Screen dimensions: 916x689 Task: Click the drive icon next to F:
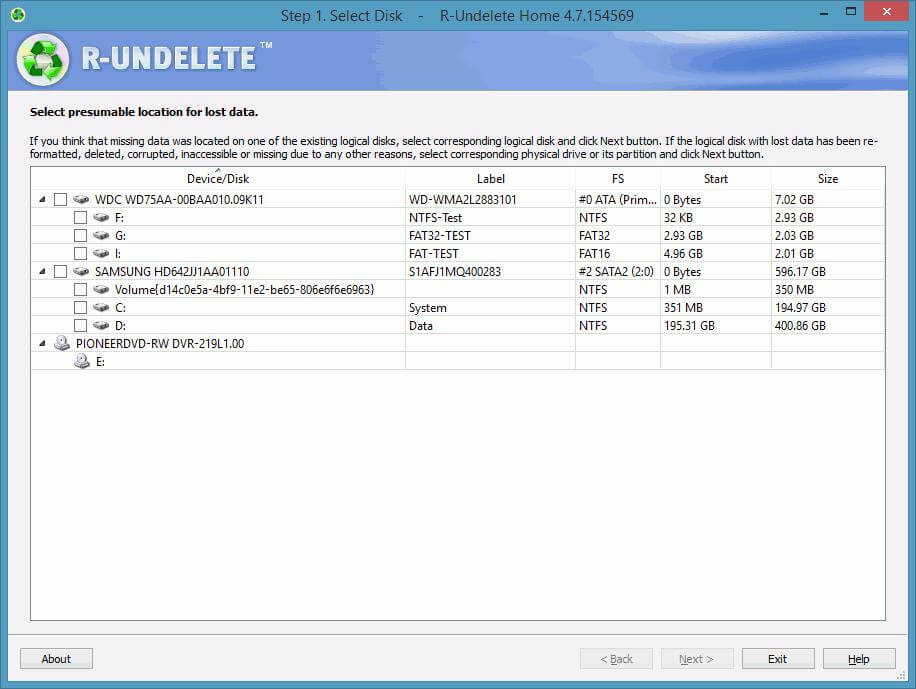tap(101, 218)
